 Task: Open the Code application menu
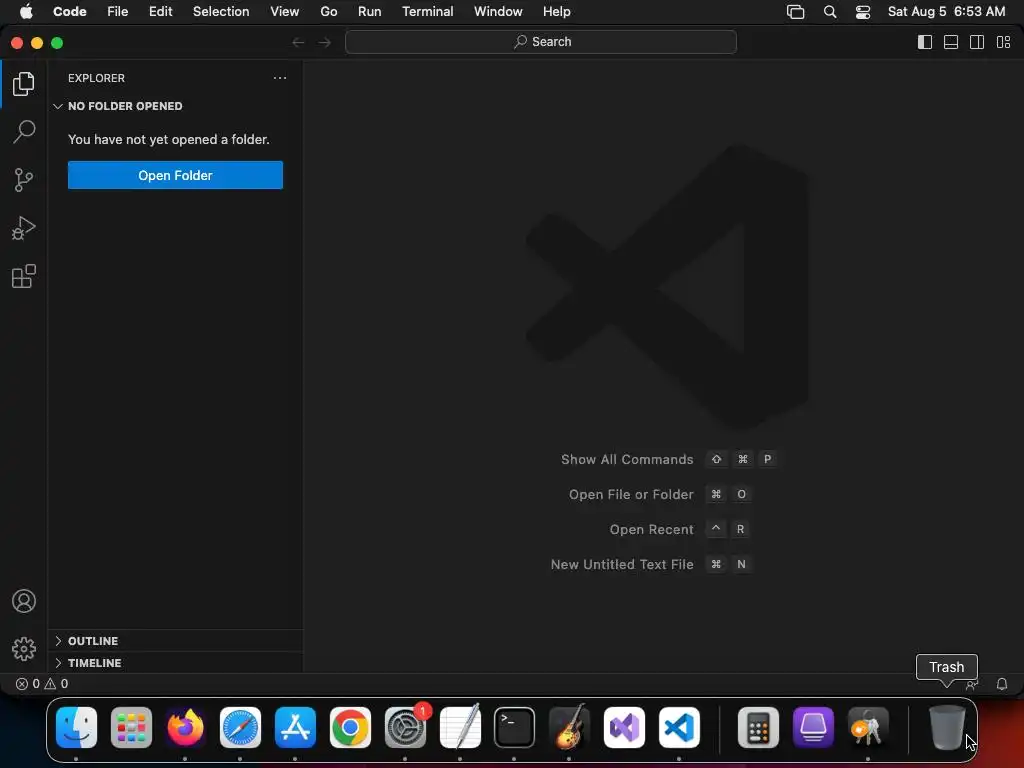[70, 12]
